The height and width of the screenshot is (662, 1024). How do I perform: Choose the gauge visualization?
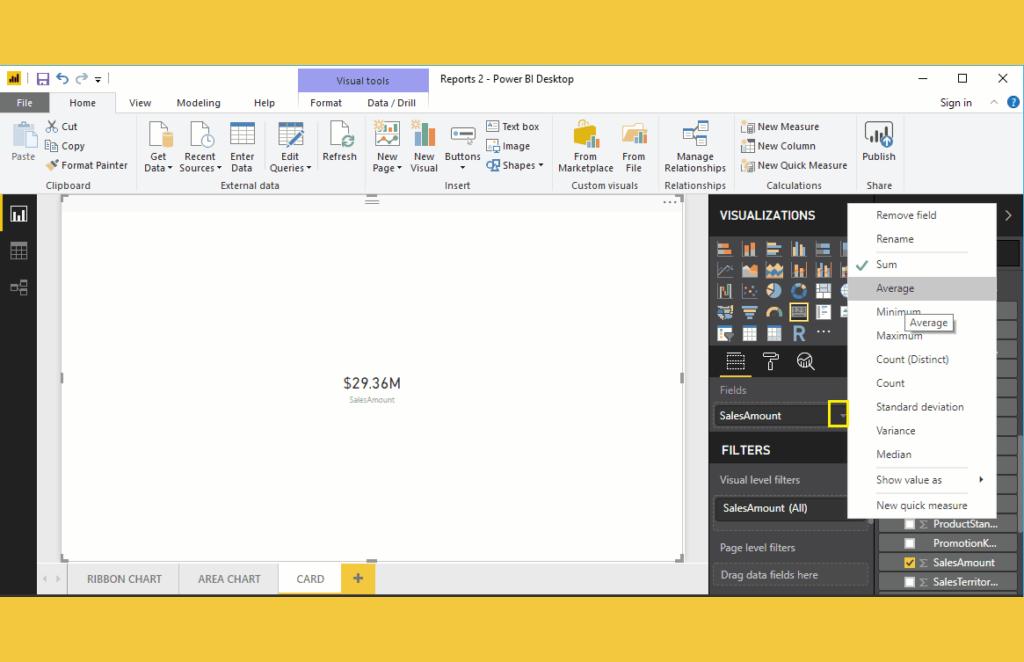tap(774, 312)
